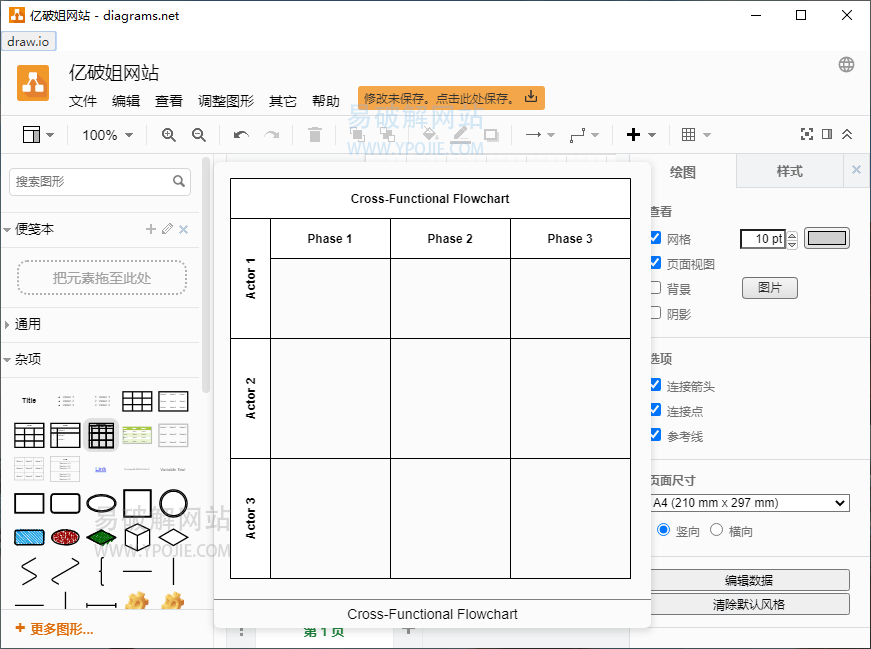Select the curly bracket shape
The width and height of the screenshot is (871, 649).
click(101, 571)
